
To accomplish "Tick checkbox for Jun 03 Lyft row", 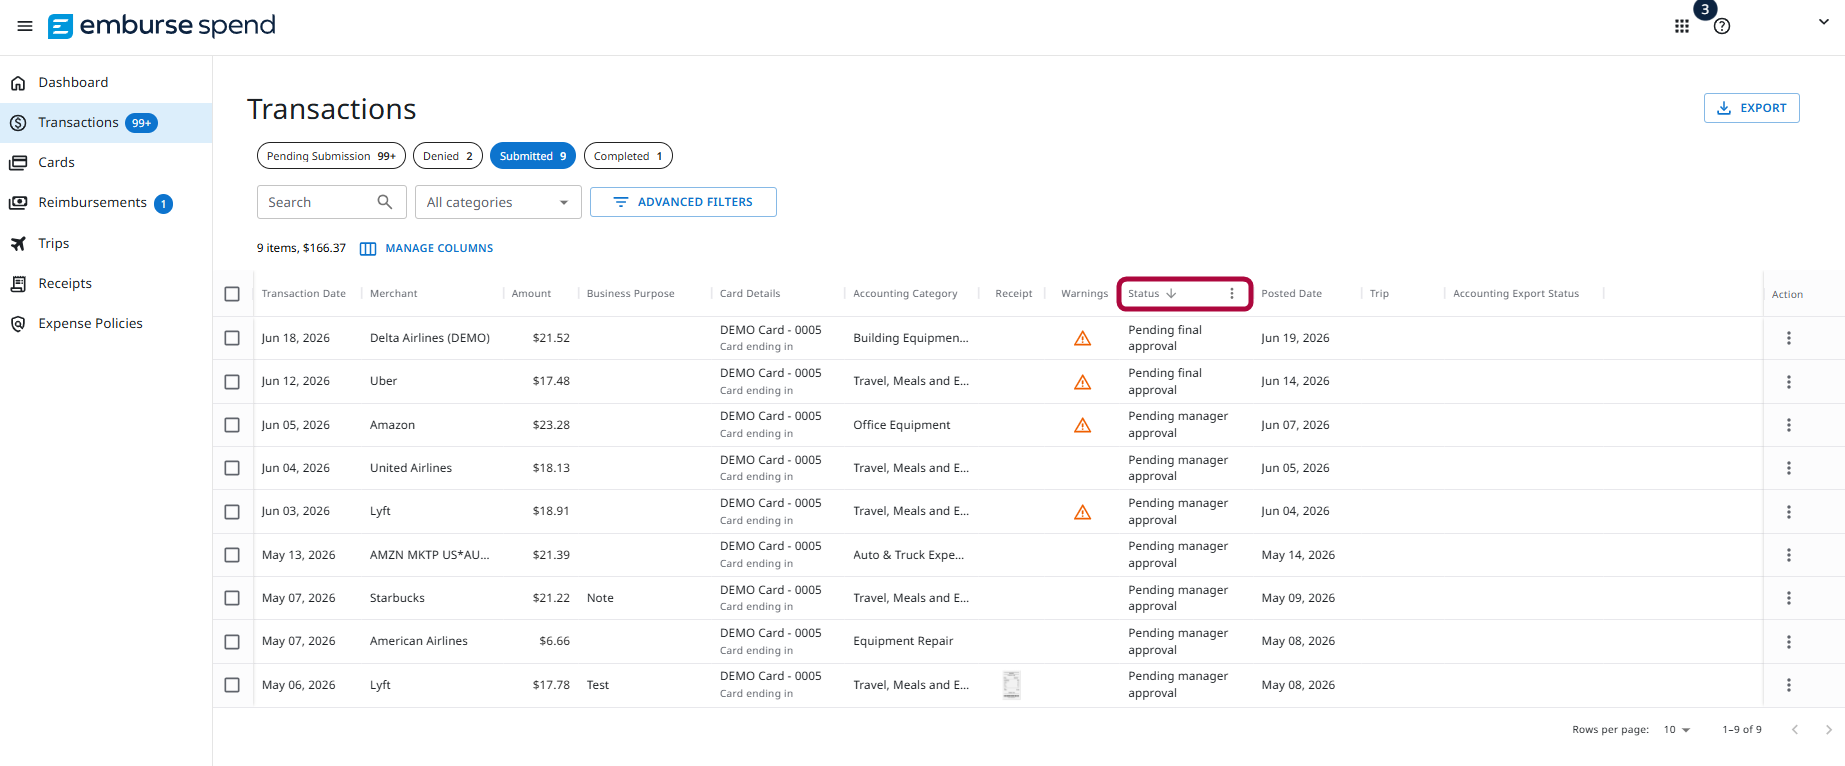I will [232, 512].
